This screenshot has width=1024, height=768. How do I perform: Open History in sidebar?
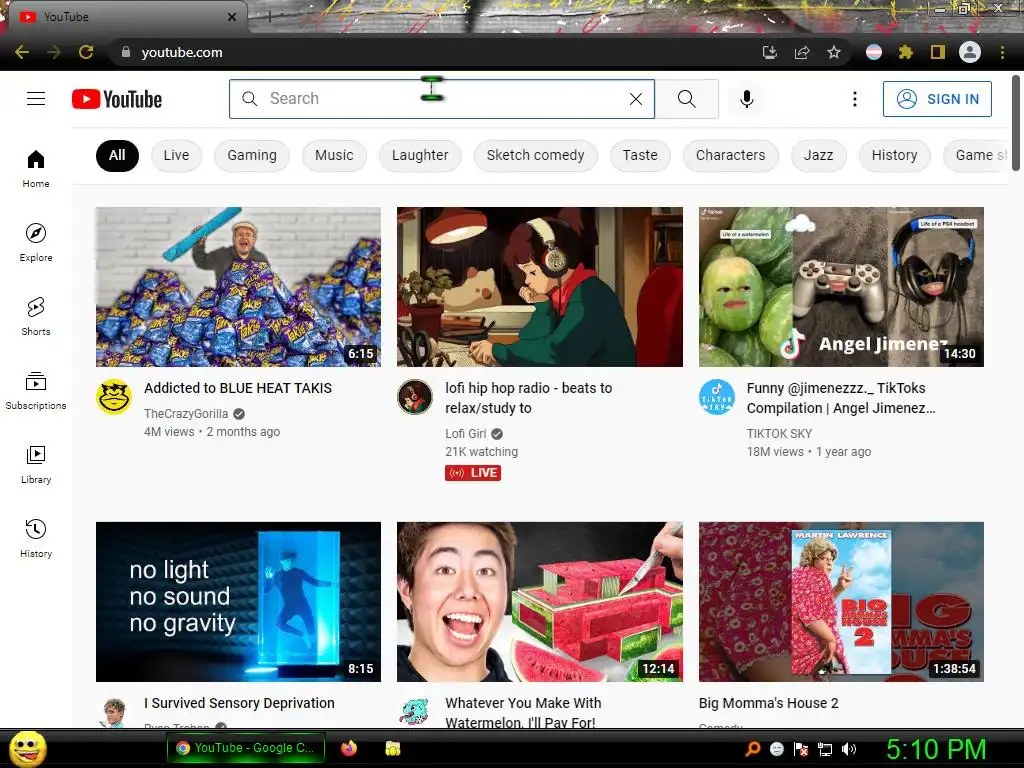(36, 538)
